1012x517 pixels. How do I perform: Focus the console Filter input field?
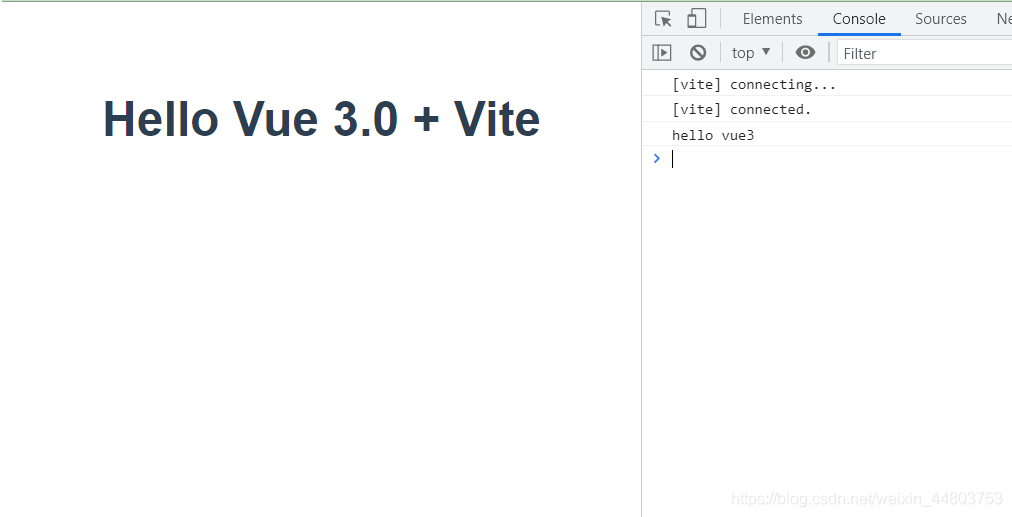(x=925, y=53)
